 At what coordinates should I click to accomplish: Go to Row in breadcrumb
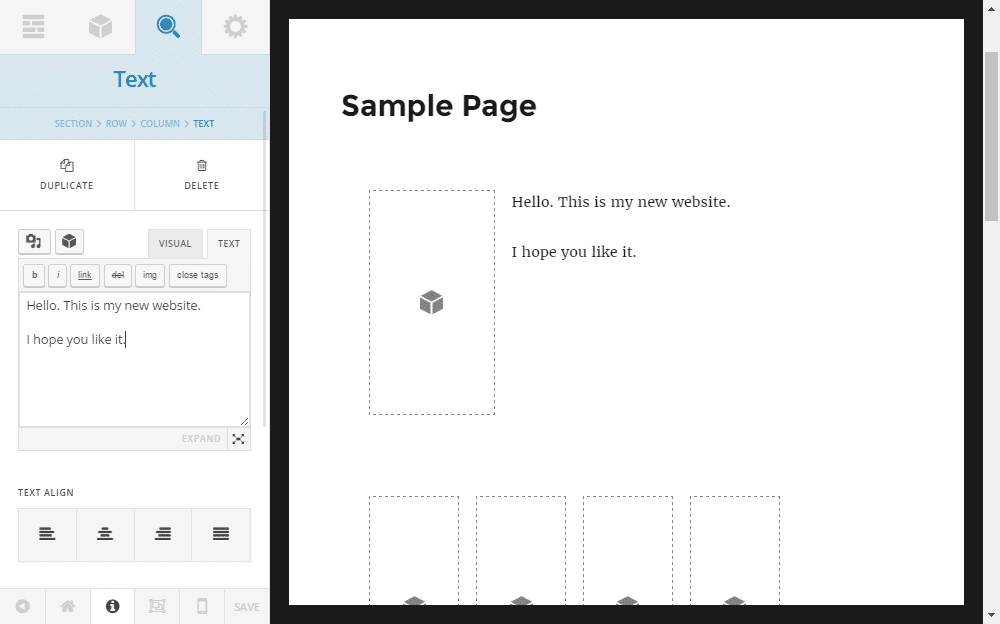click(116, 124)
